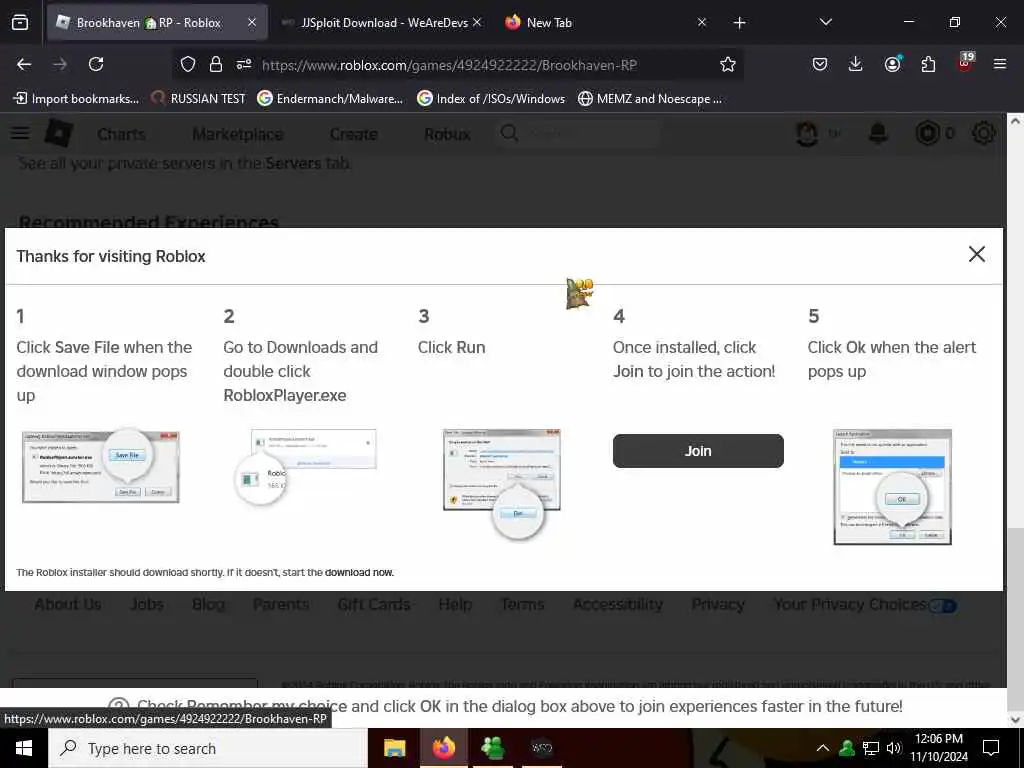Click the Robux balance icon

[927, 133]
